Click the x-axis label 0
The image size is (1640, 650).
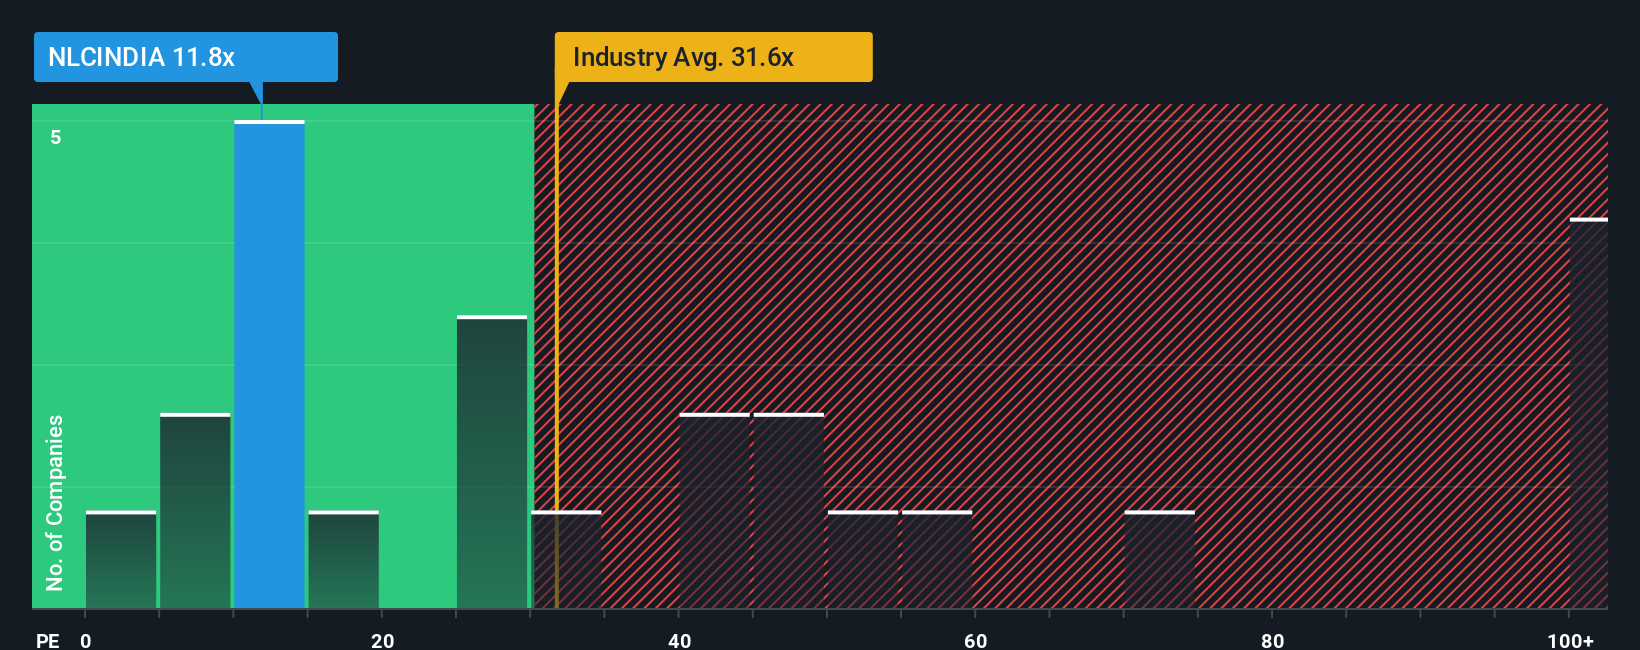click(86, 640)
